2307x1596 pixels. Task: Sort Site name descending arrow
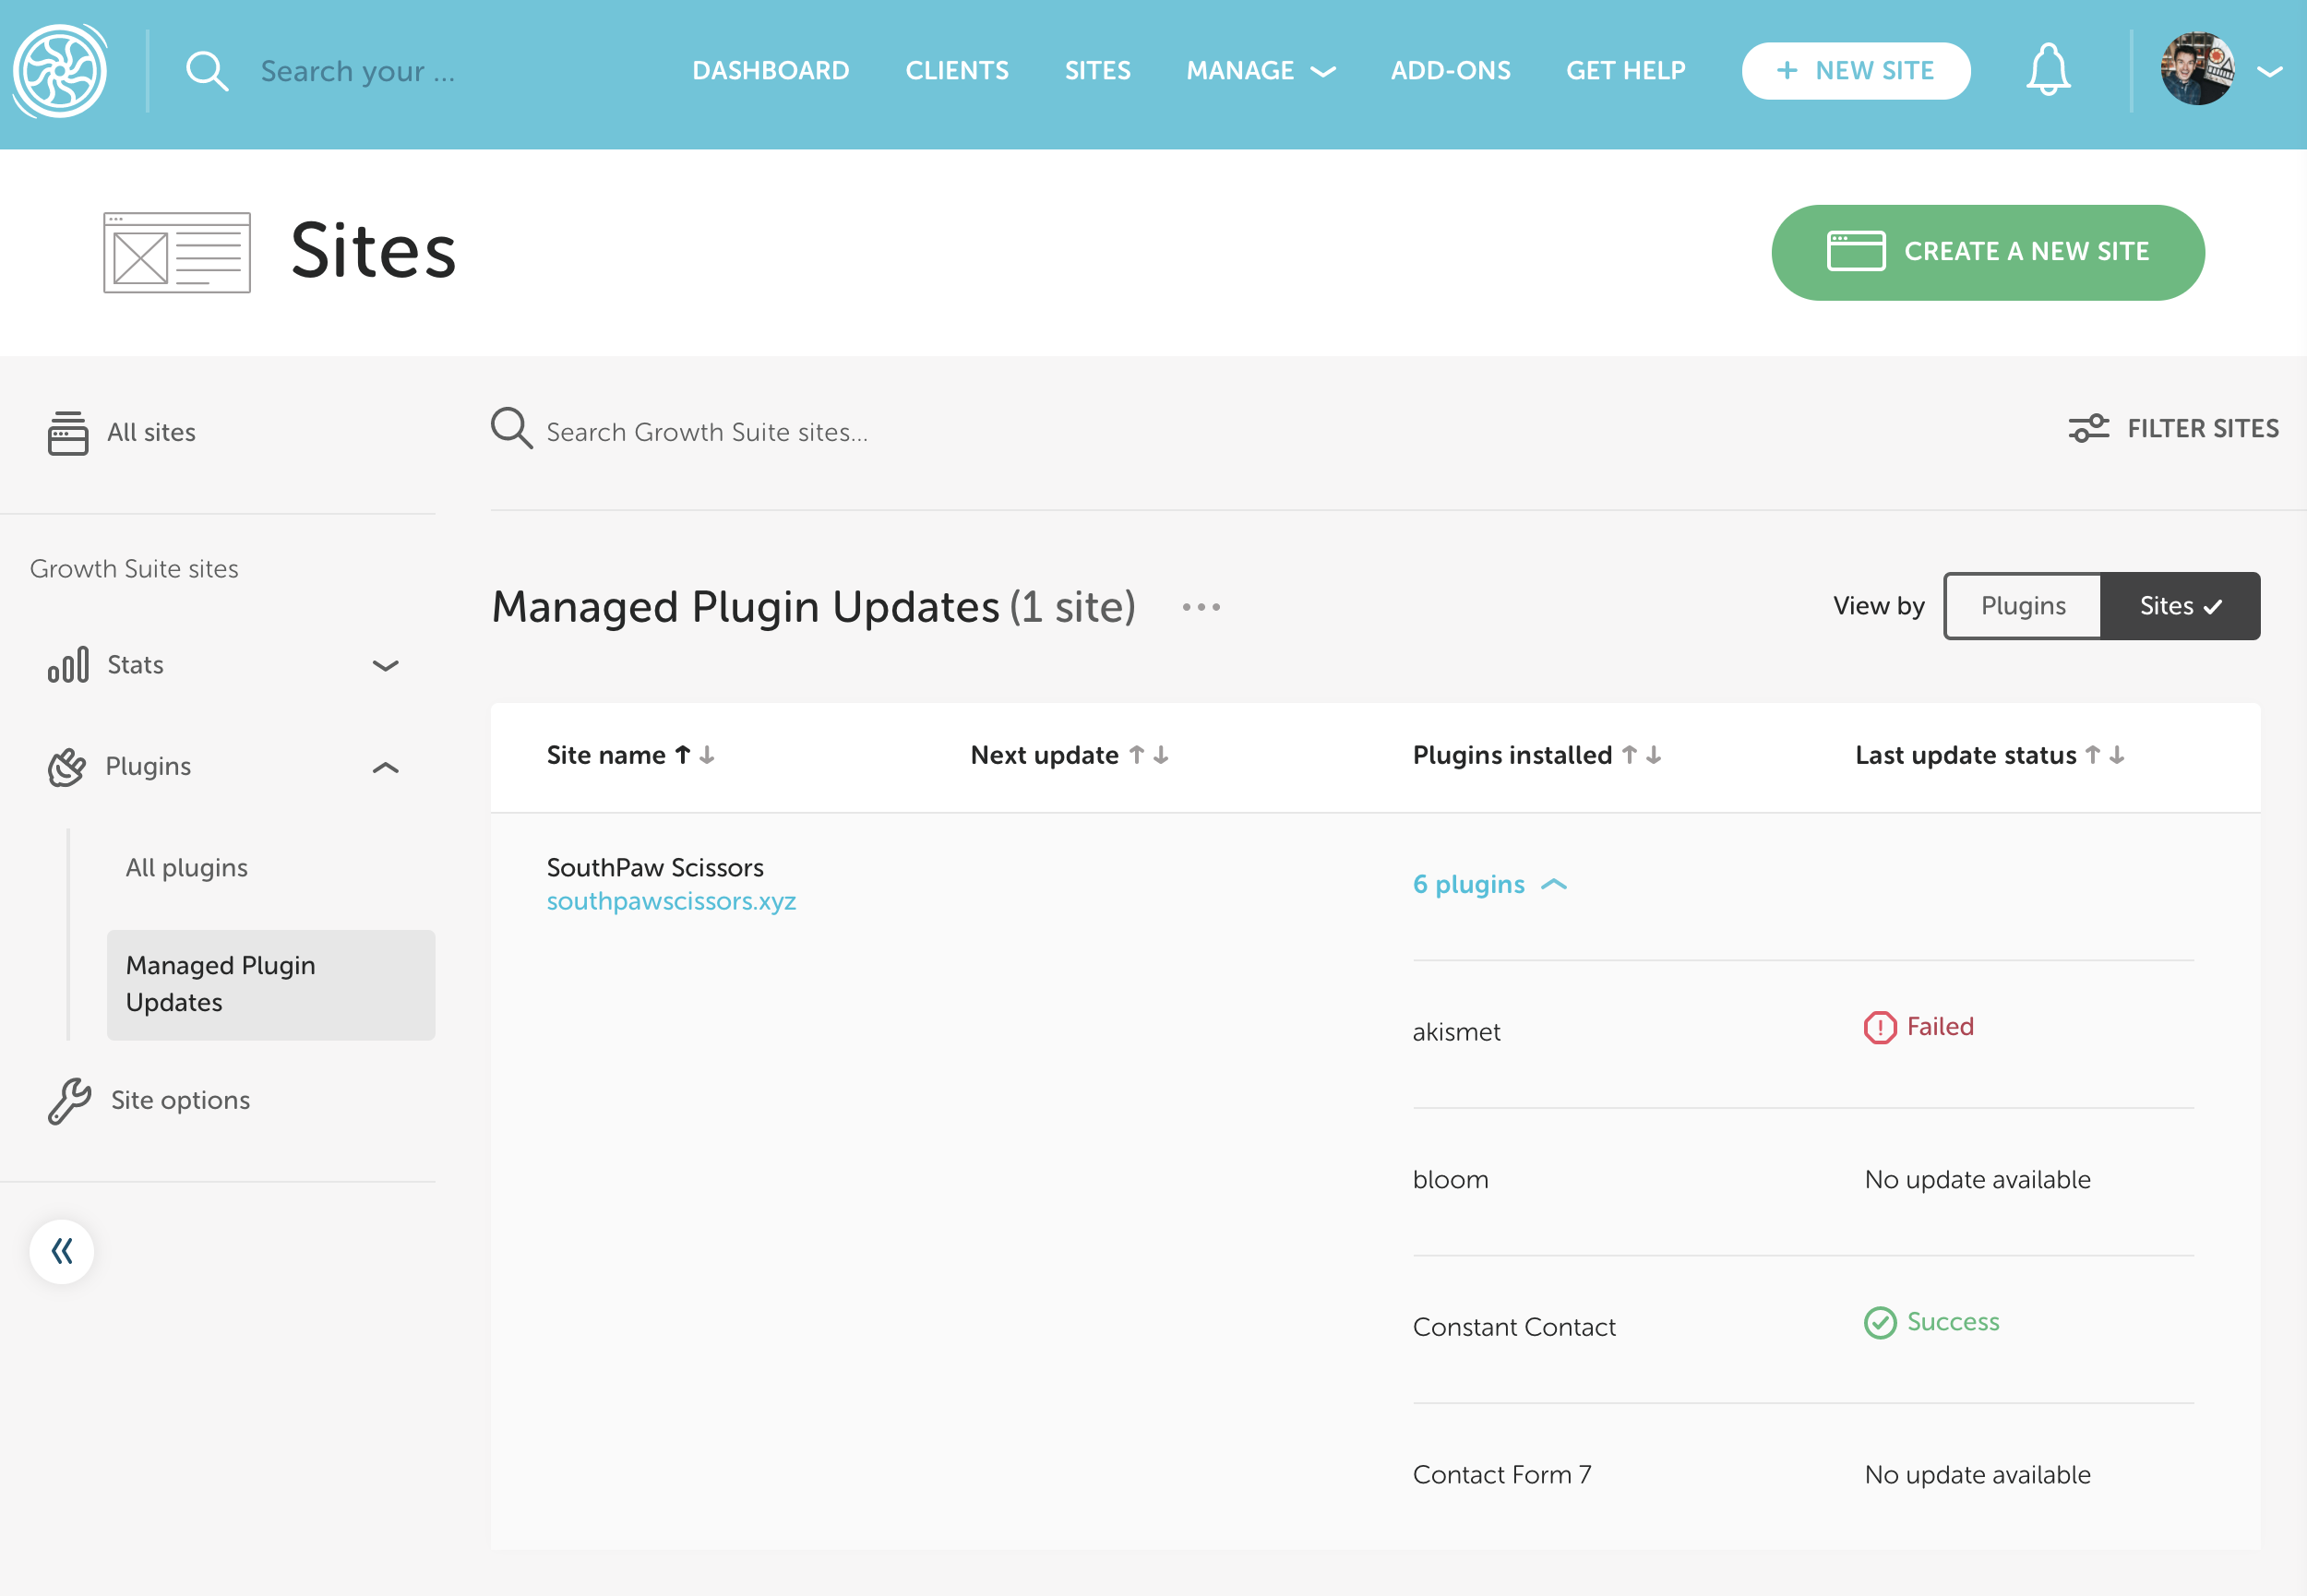tap(707, 755)
